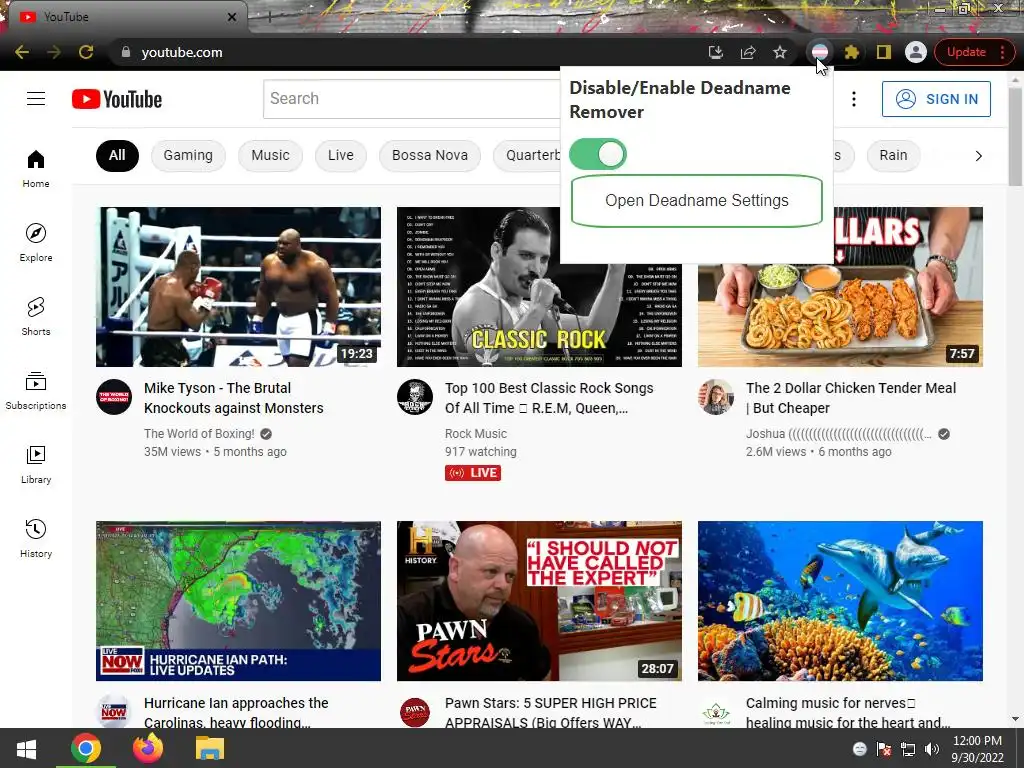Image resolution: width=1024 pixels, height=768 pixels.
Task: Click the Hurricane Ian approaches video title
Action: click(x=236, y=712)
